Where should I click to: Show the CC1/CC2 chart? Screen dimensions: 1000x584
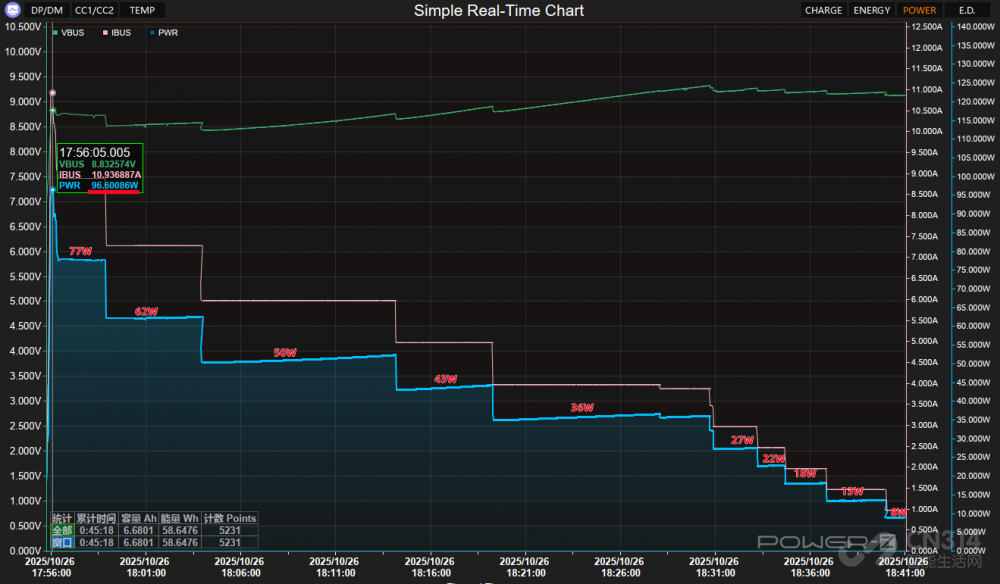95,10
